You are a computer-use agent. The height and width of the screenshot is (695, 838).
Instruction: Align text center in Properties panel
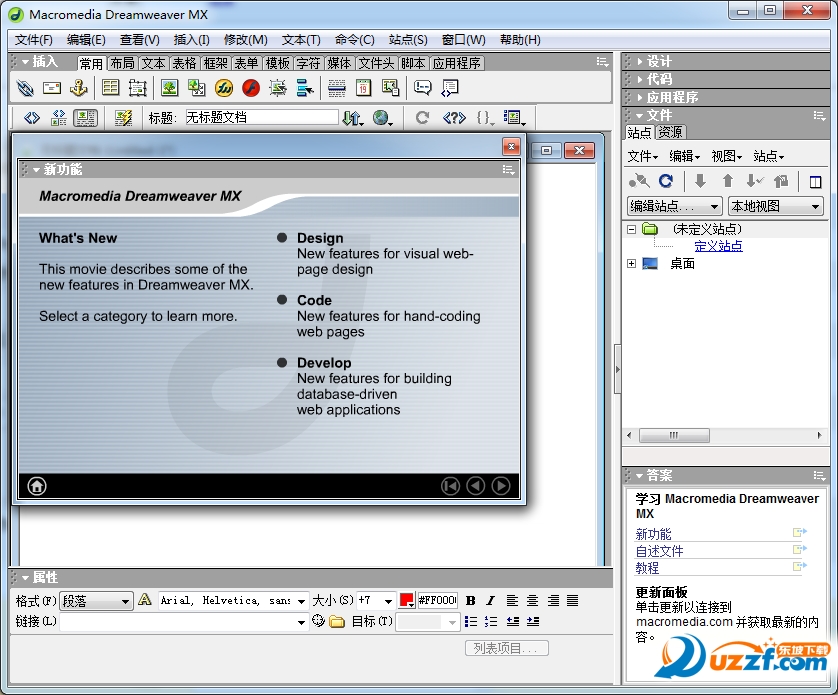coord(532,600)
